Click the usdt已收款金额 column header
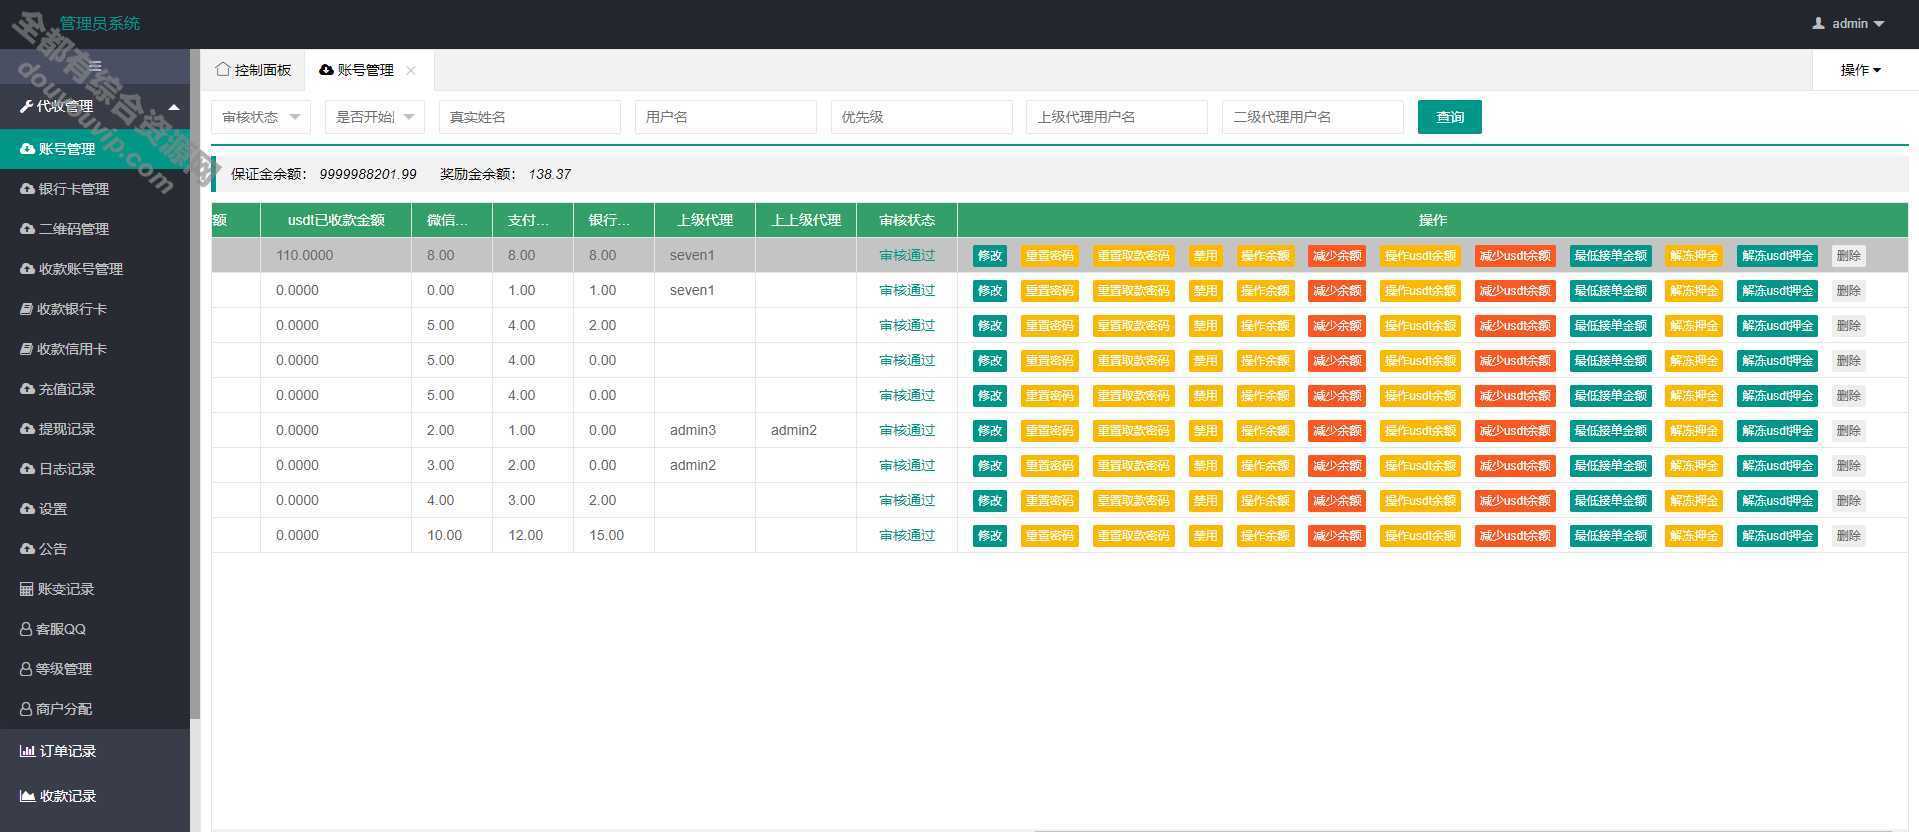This screenshot has width=1919, height=832. point(336,220)
